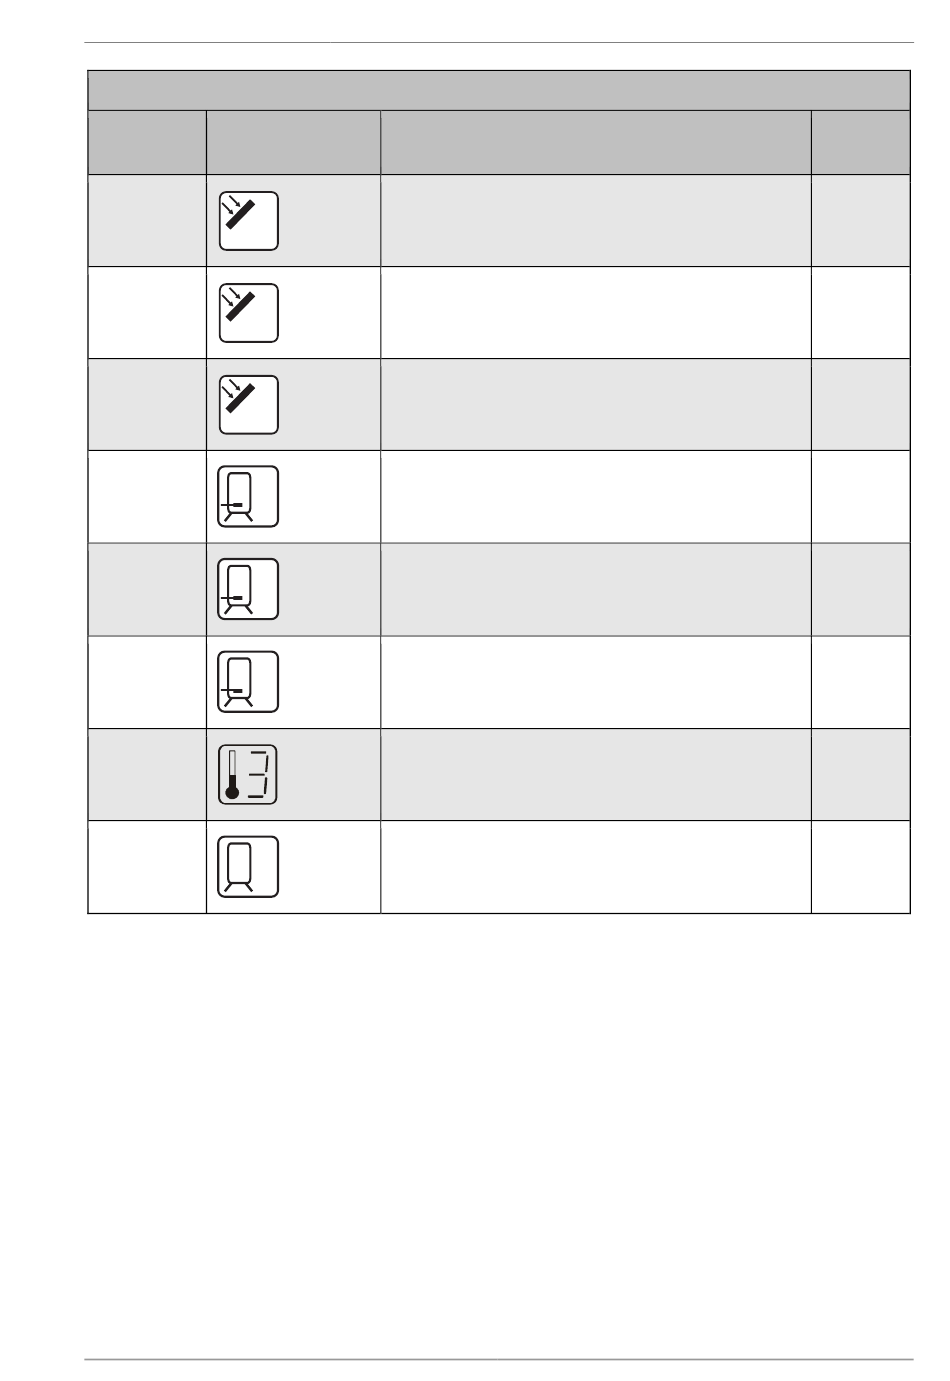Click the description cell beside the thermometer icon
Screen dimensions: 950x1381
point(596,775)
